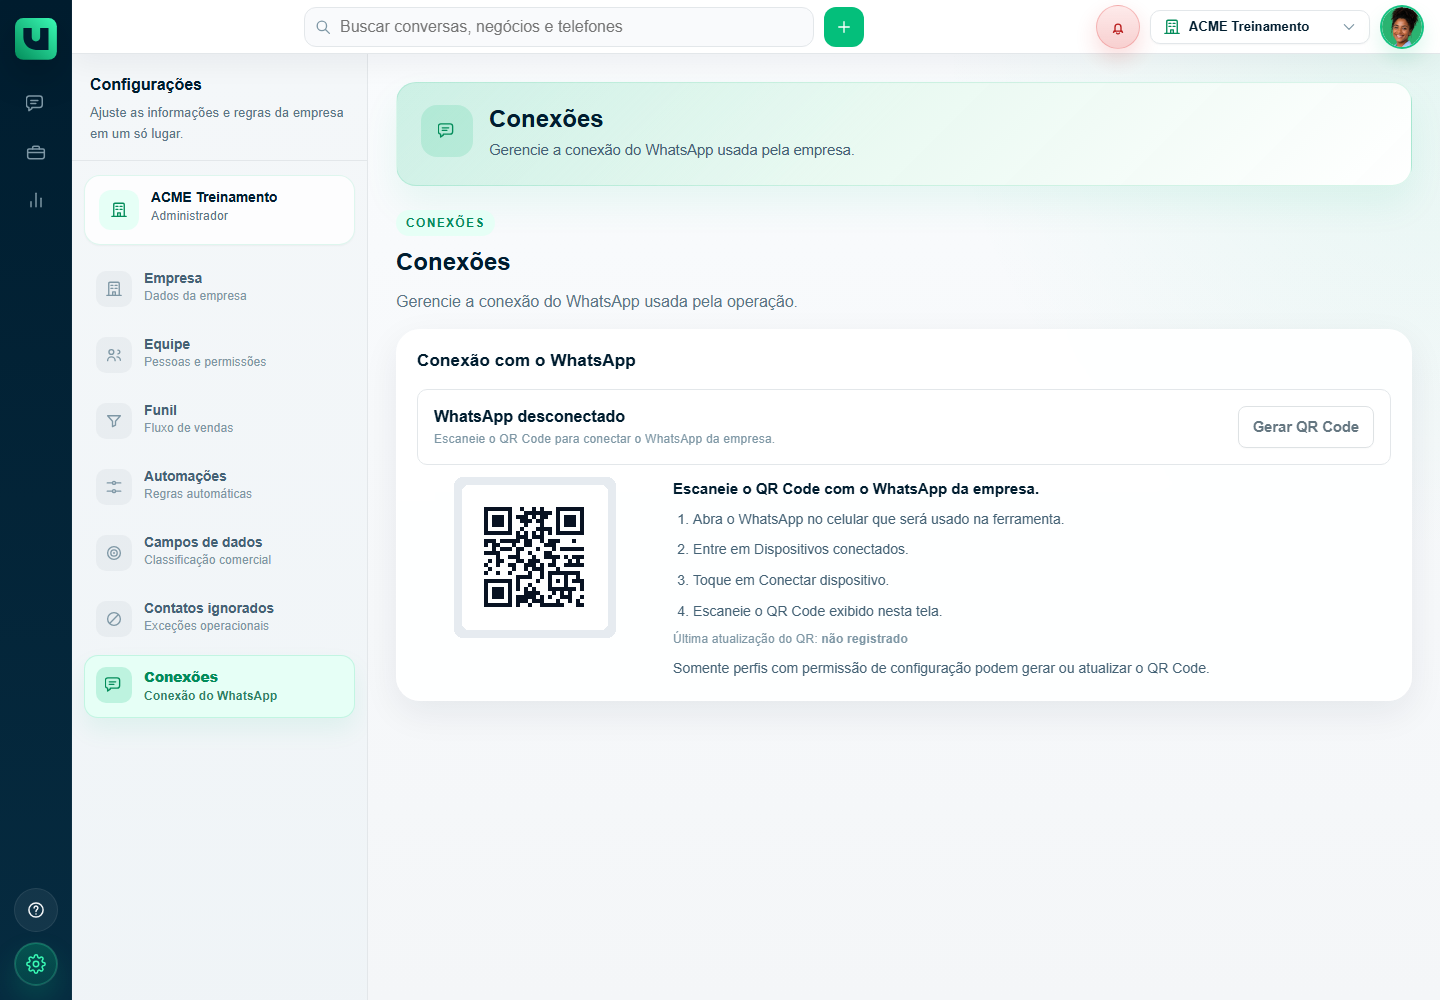Open the briefcase deals icon in left rail
The height and width of the screenshot is (1000, 1440).
[36, 152]
